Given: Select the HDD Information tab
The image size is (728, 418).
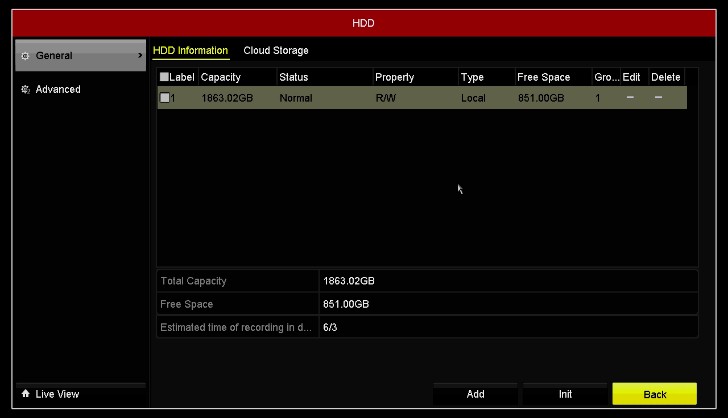Looking at the screenshot, I should [x=190, y=51].
